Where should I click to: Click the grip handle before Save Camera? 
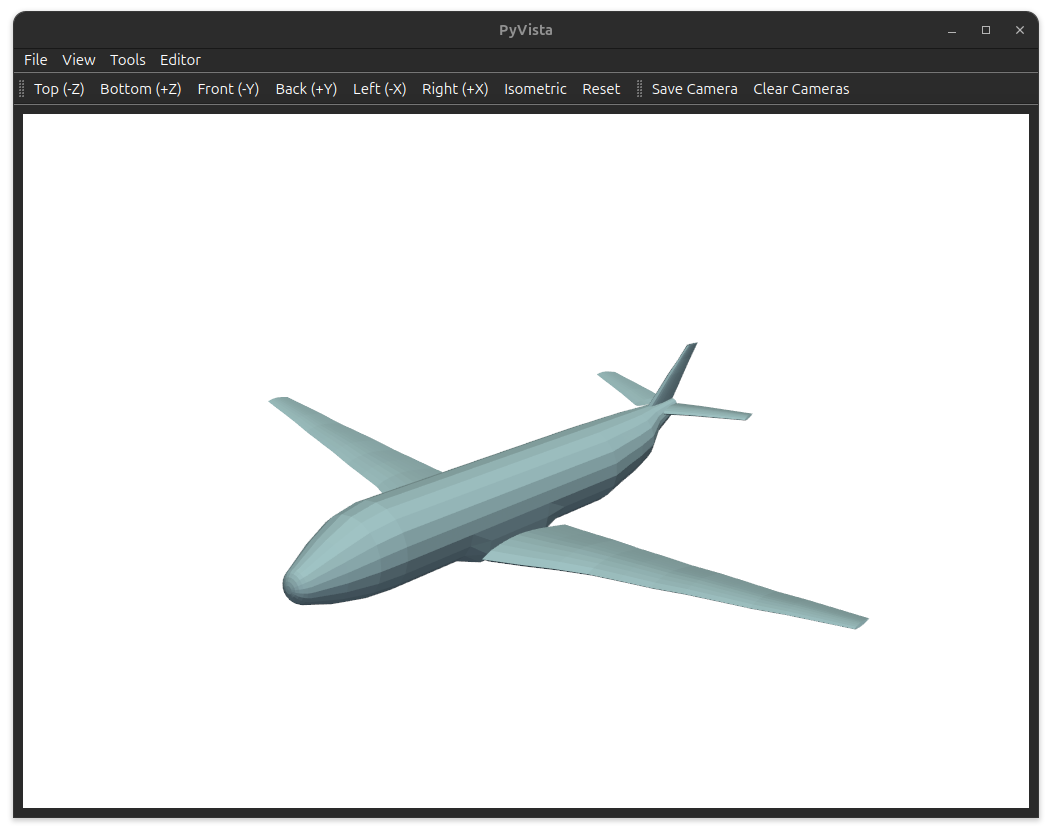point(640,89)
